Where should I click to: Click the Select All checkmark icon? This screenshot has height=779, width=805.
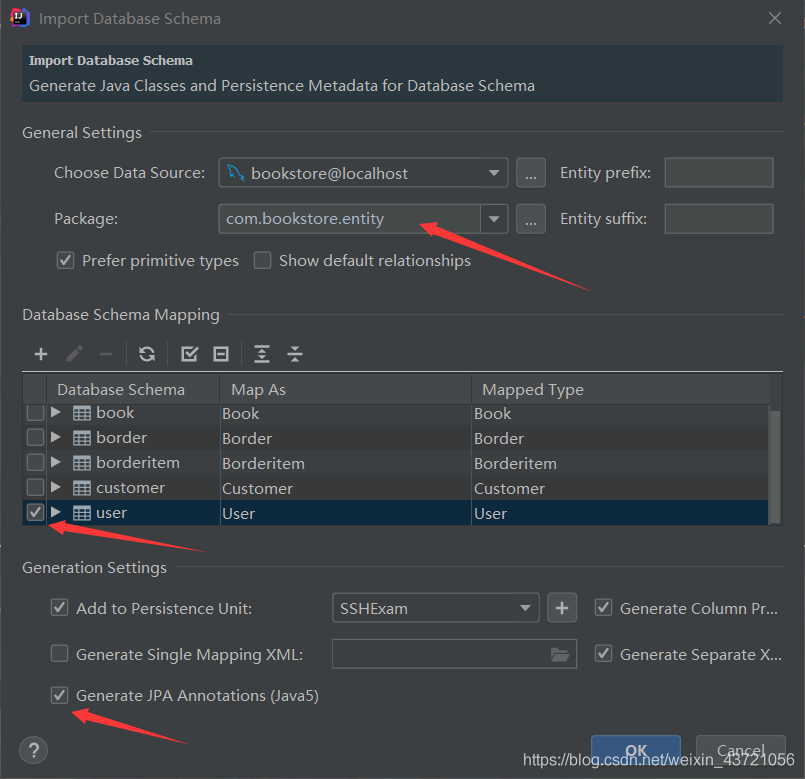tap(189, 354)
